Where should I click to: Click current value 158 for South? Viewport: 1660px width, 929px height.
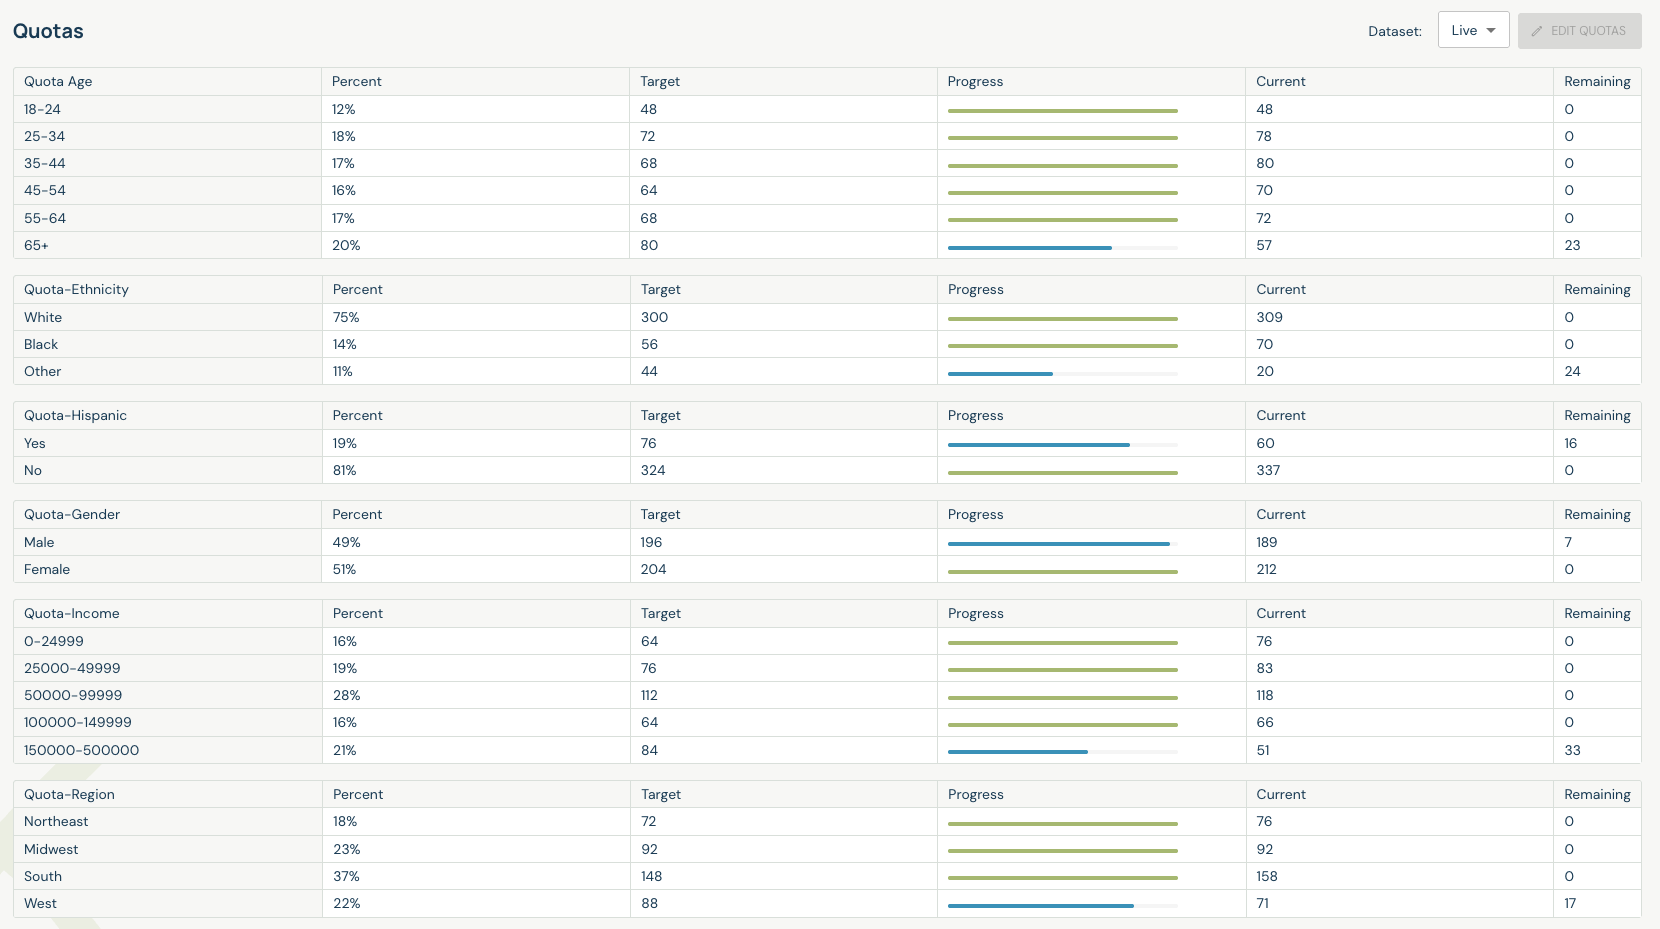pos(1267,876)
